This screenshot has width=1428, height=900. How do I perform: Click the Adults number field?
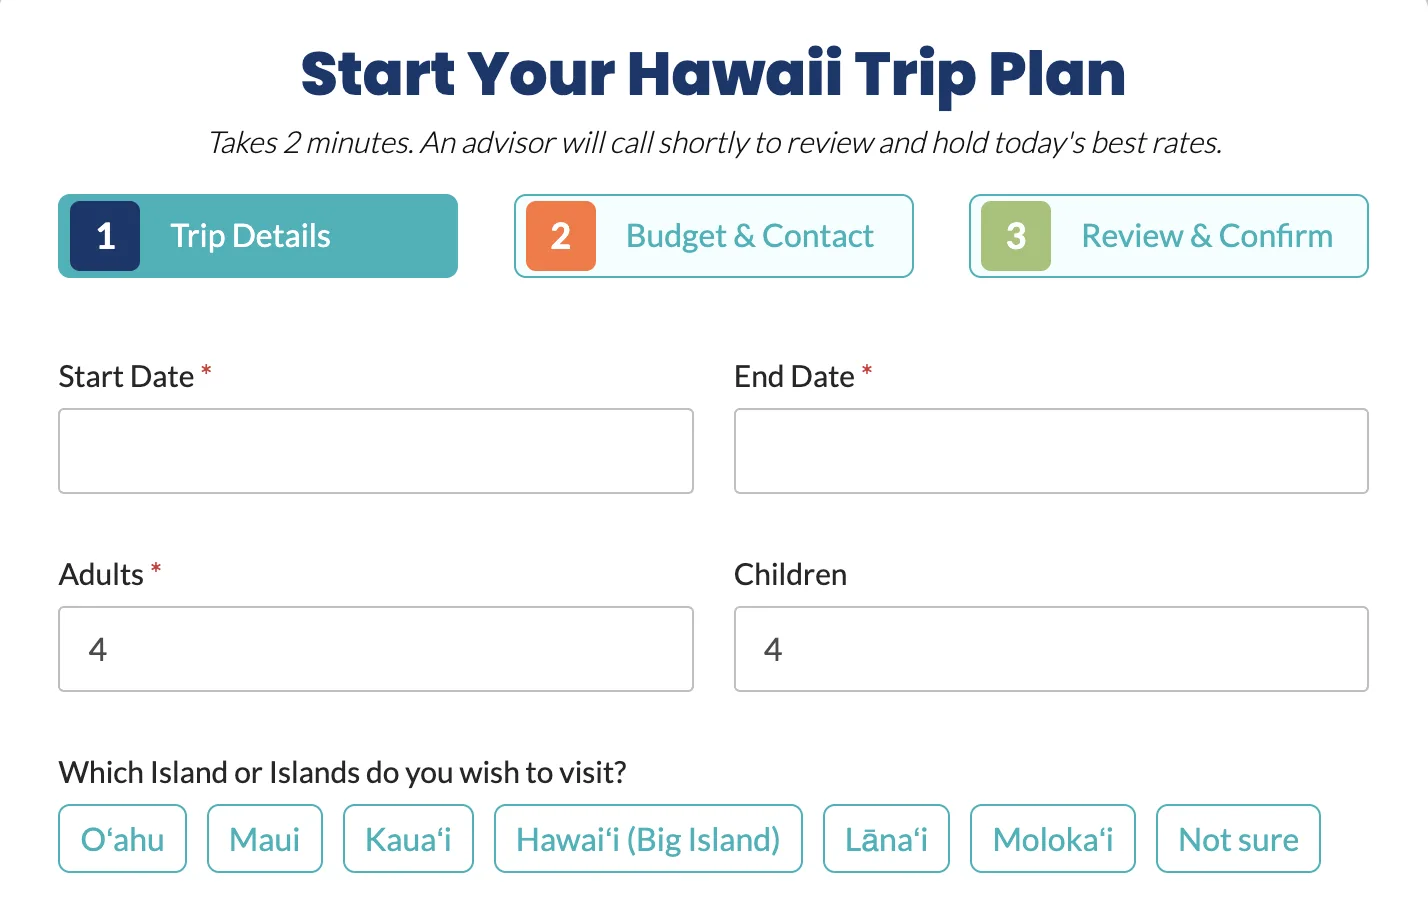point(376,649)
